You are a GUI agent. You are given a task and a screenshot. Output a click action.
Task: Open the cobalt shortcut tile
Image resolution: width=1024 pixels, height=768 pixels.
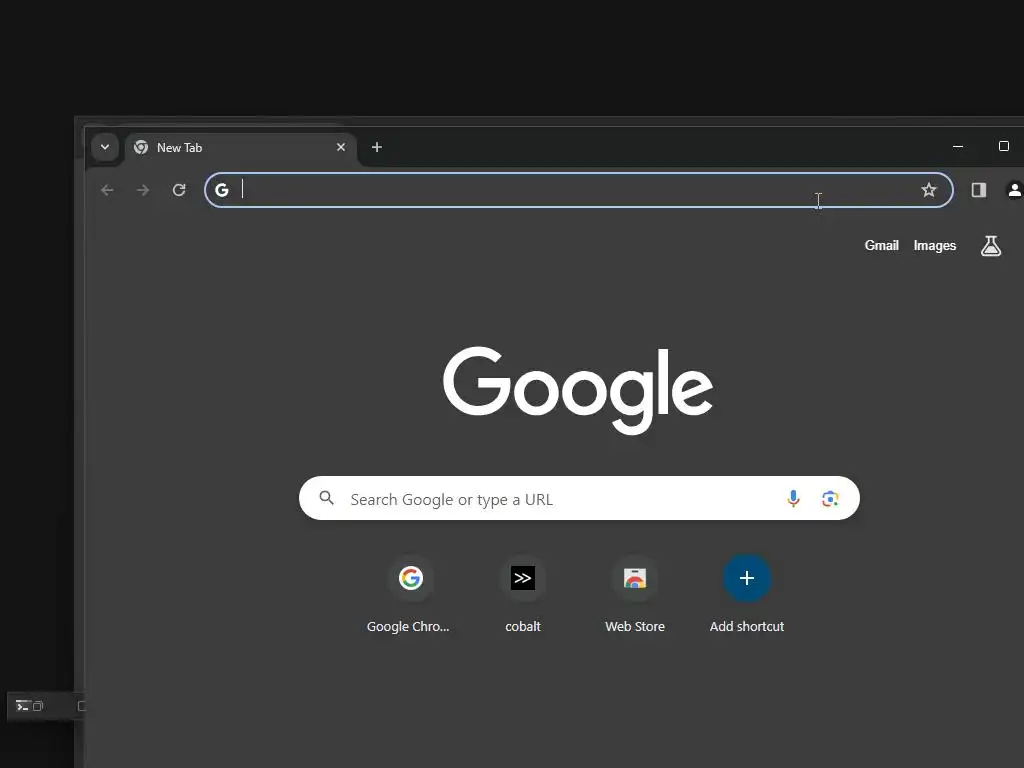[x=522, y=594]
